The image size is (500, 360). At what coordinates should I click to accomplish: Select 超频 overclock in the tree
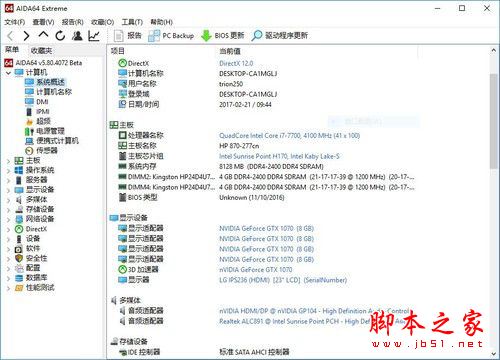(38, 121)
